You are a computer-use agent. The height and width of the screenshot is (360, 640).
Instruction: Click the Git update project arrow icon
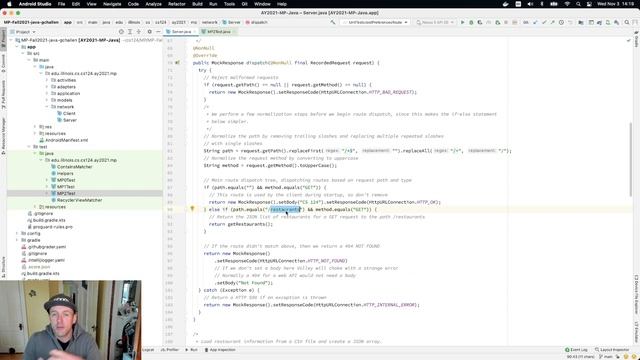click(535, 22)
